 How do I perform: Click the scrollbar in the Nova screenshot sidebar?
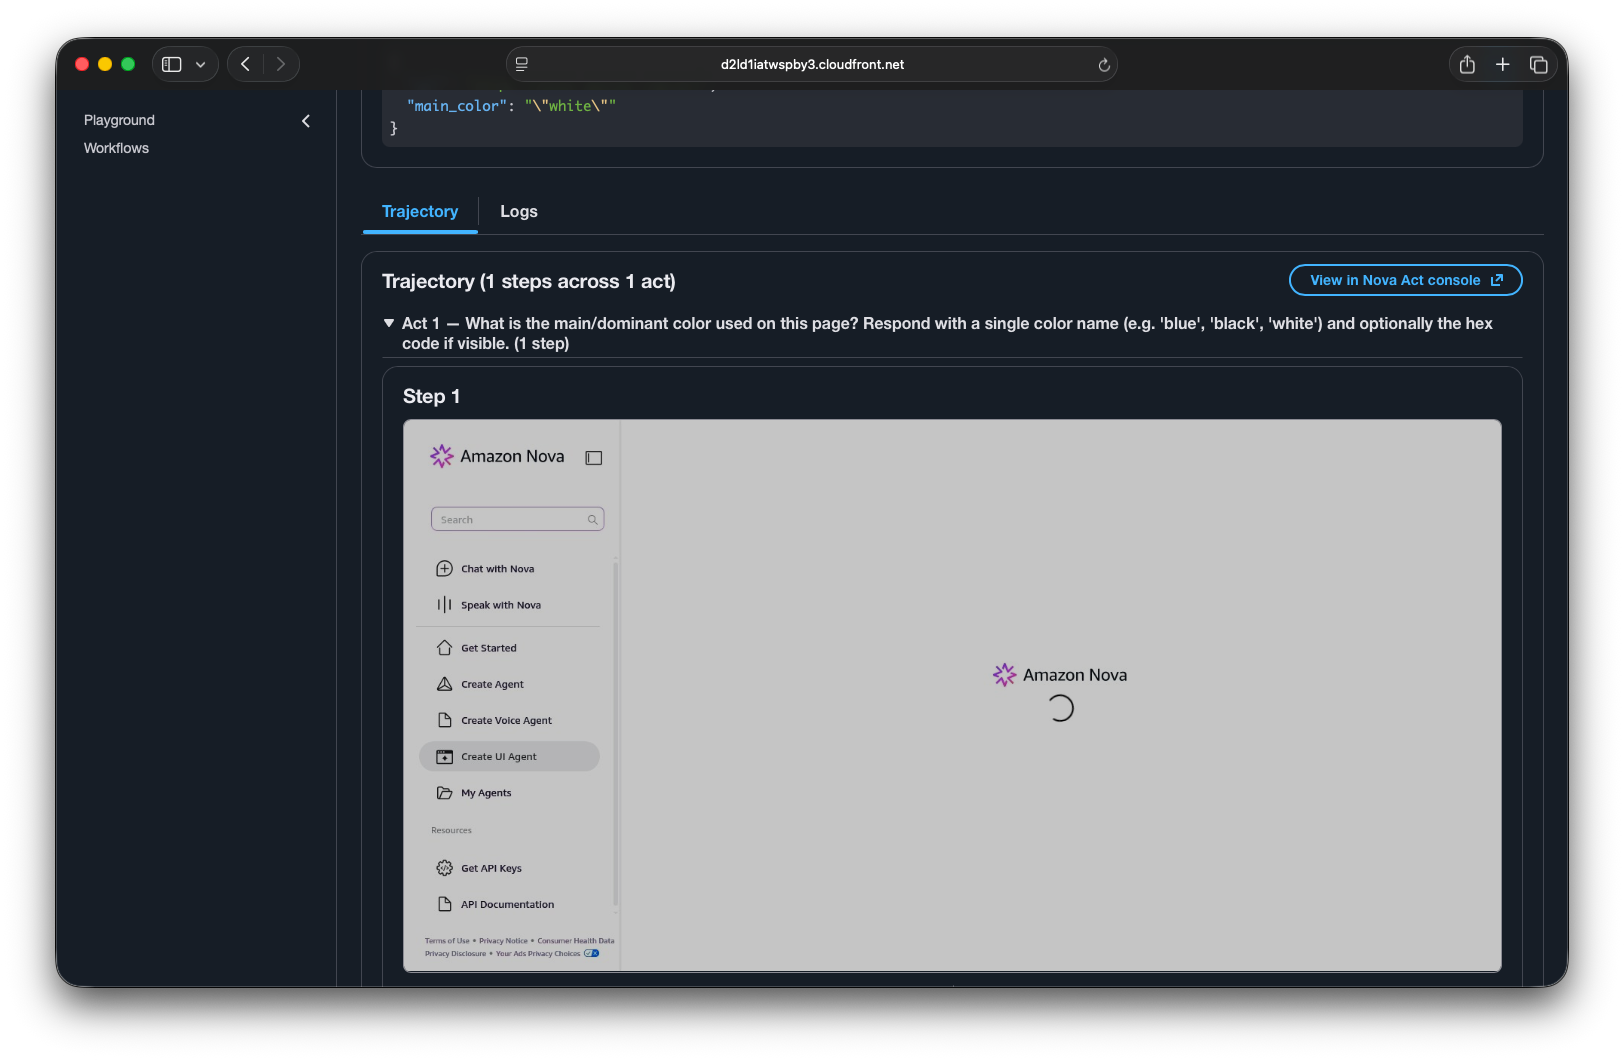[616, 735]
